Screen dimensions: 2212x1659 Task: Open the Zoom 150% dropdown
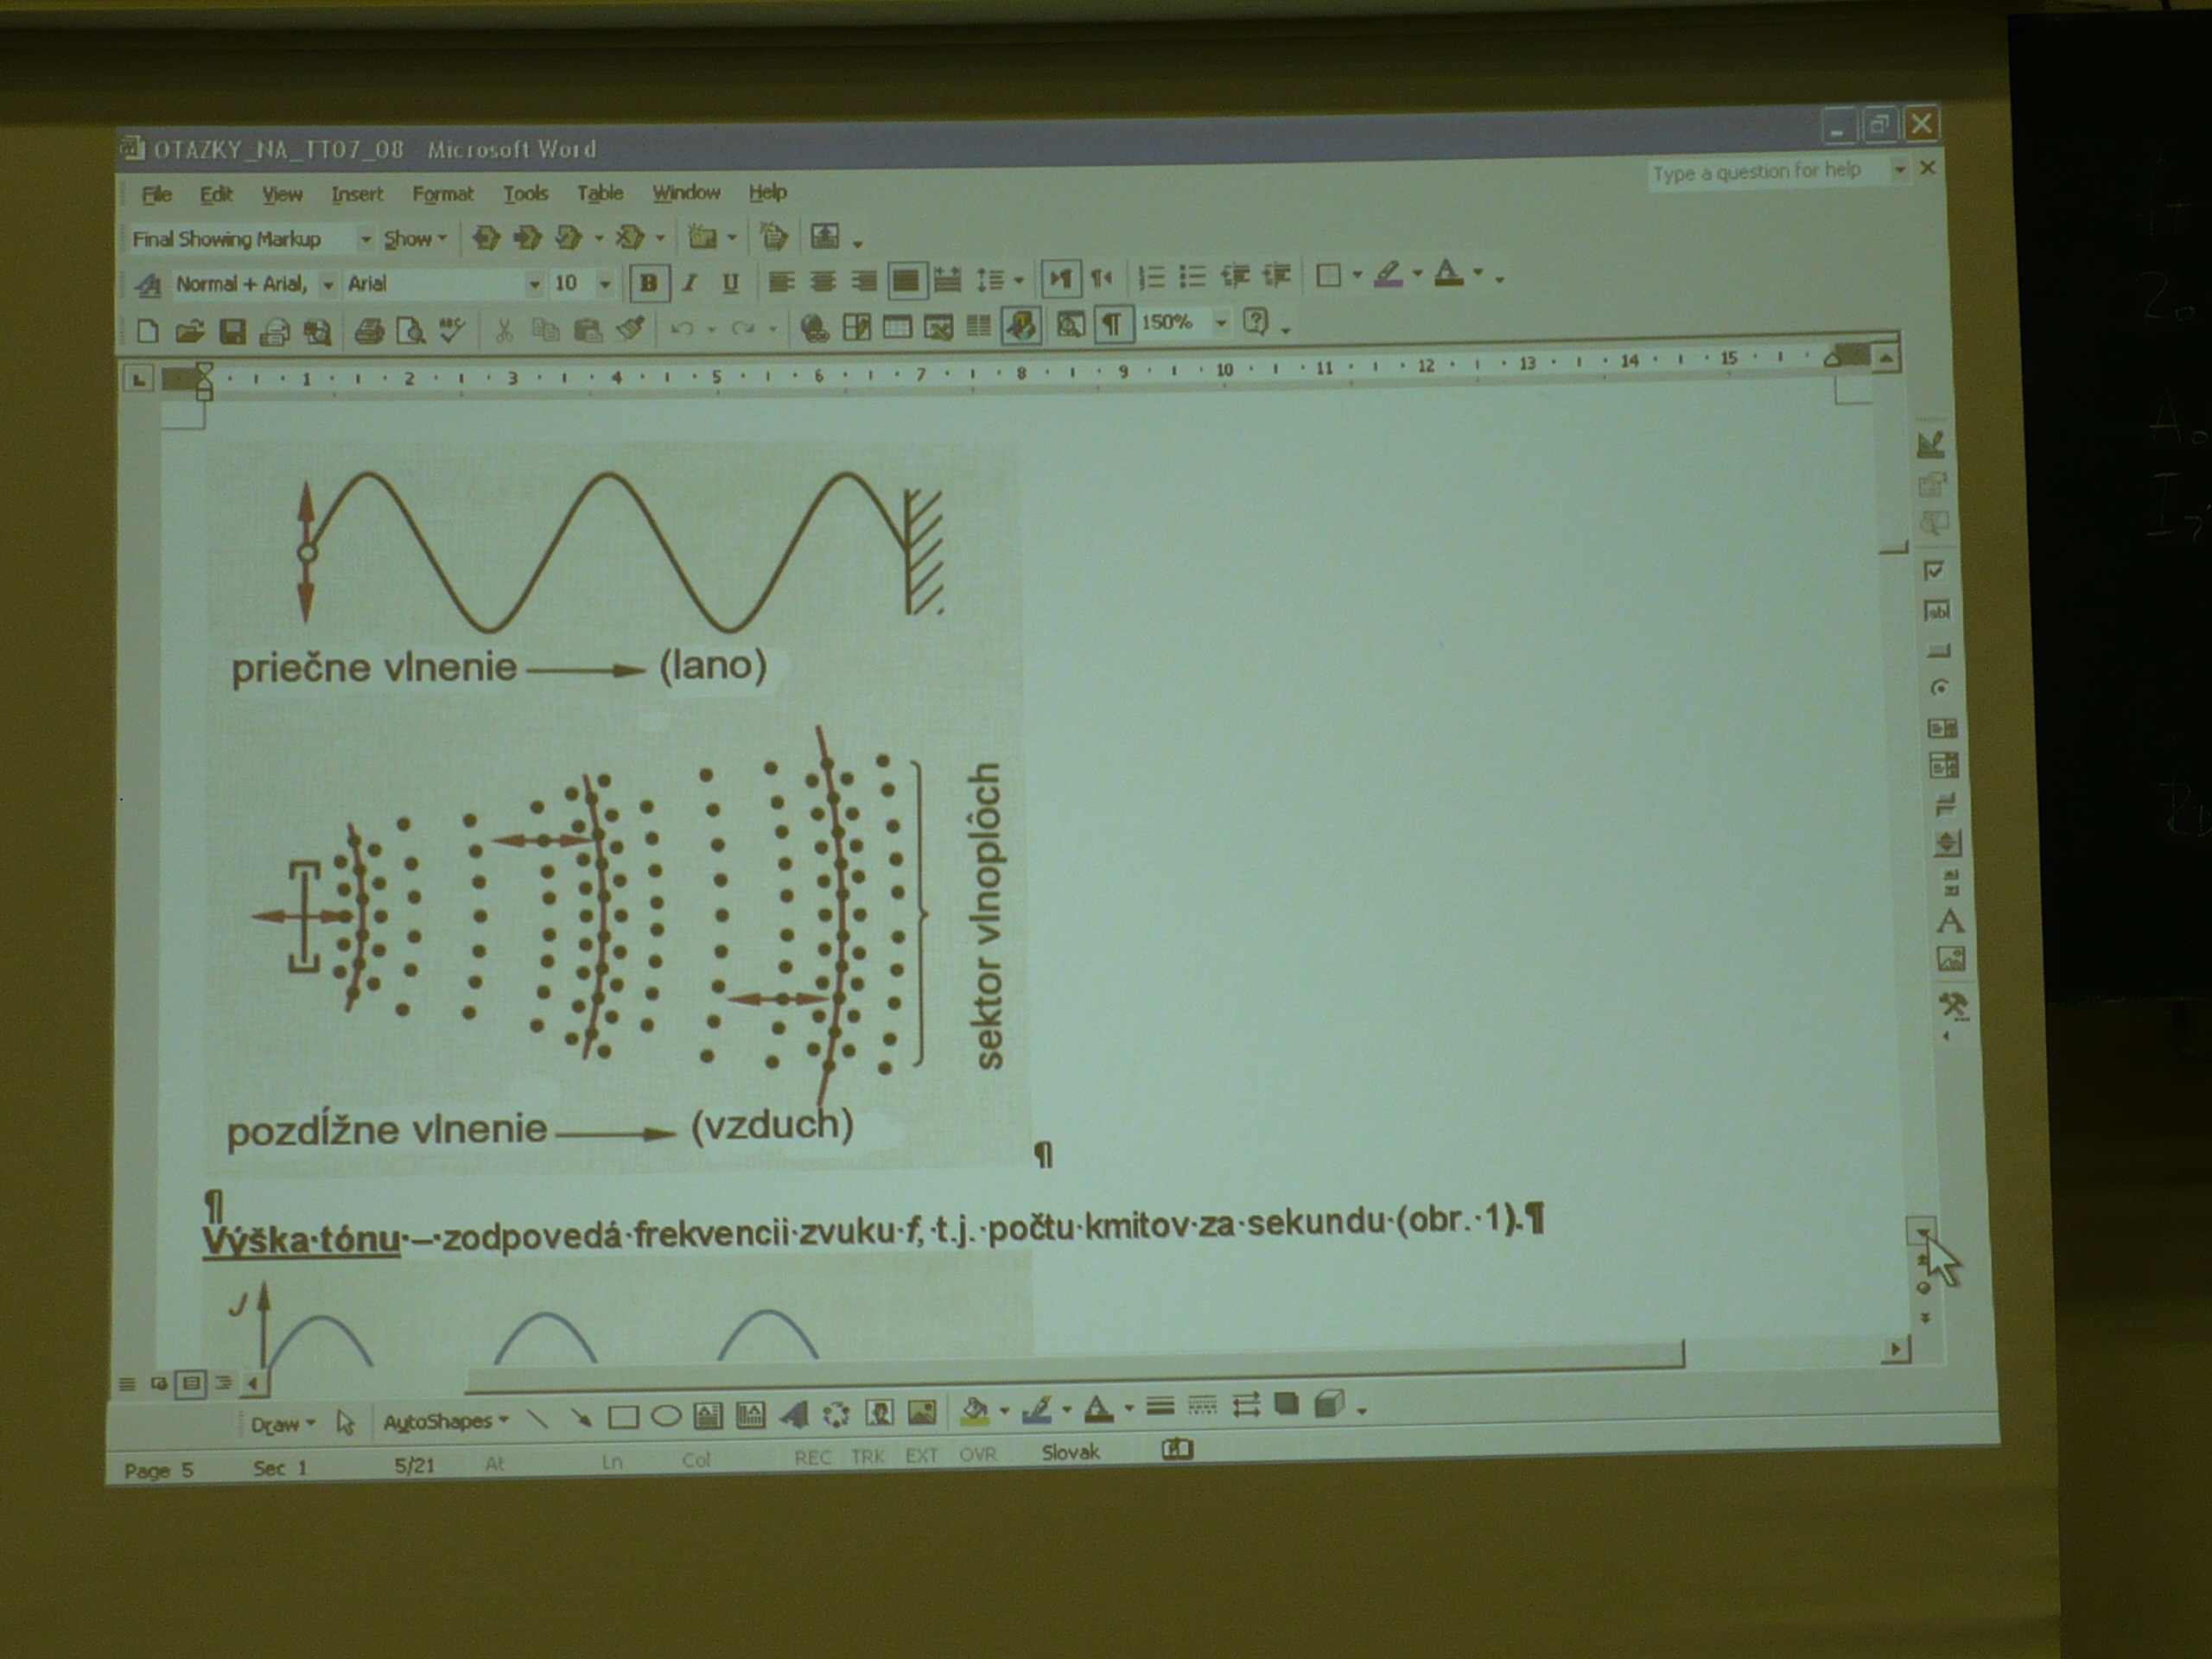[x=1221, y=323]
